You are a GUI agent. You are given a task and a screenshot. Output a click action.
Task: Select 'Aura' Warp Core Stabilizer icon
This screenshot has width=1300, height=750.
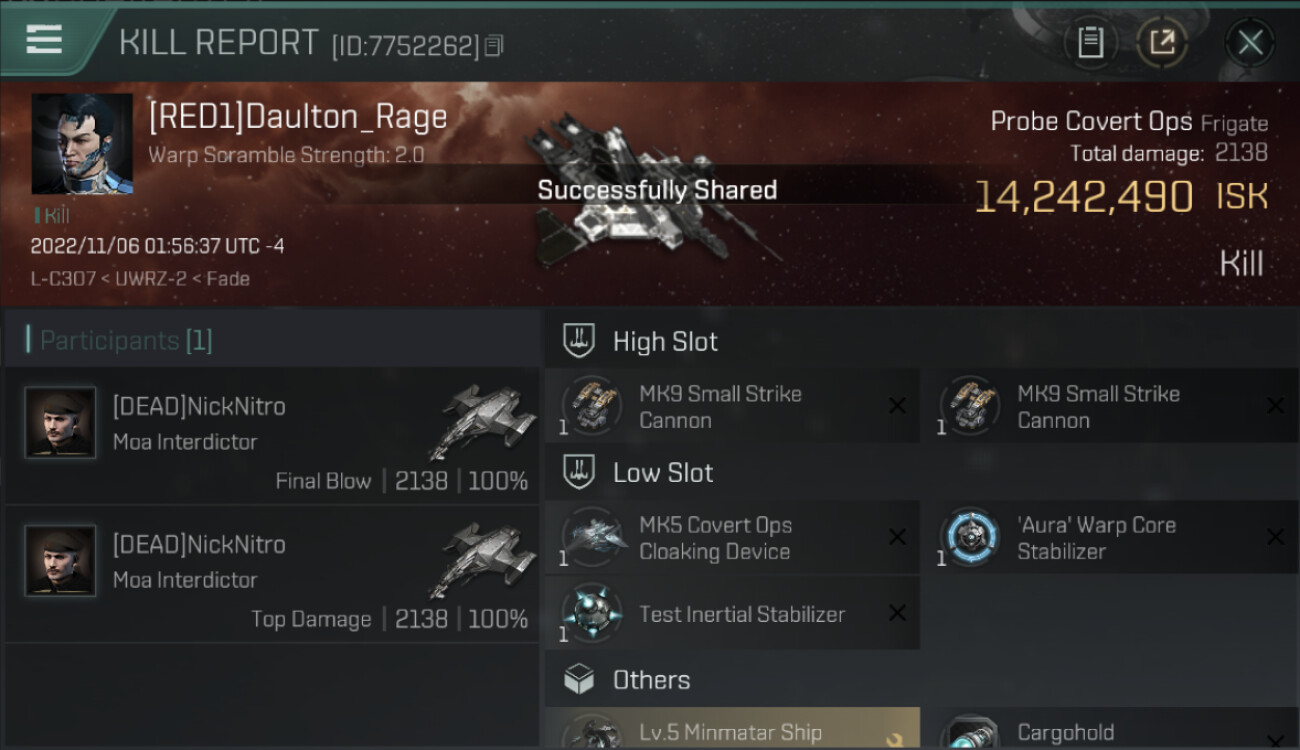[x=970, y=538]
